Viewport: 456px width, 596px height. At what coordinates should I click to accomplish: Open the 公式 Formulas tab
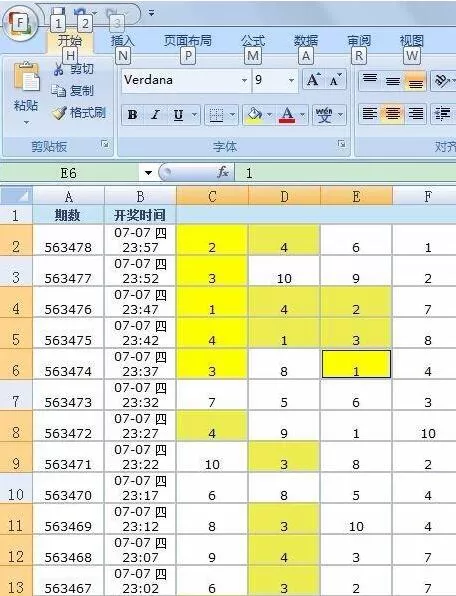click(253, 40)
